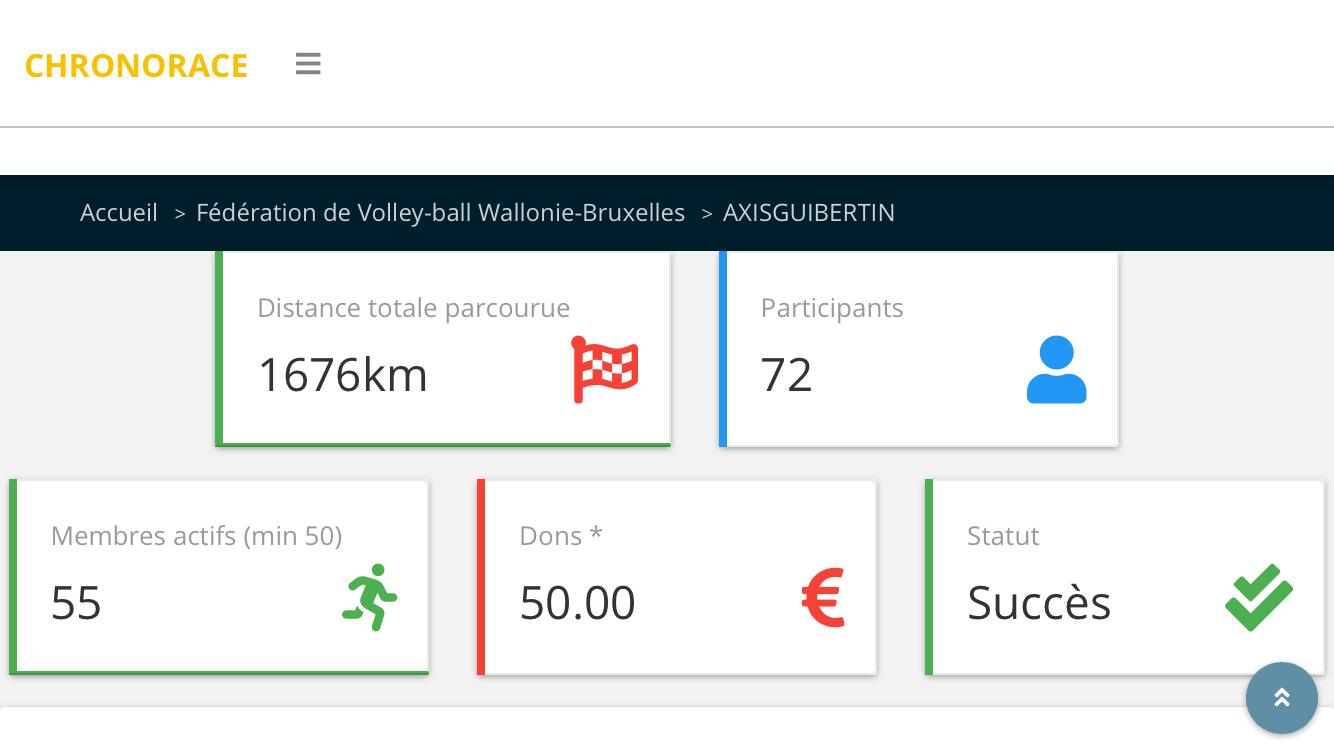Navigate to Accueil breadcrumb

pyautogui.click(x=119, y=213)
